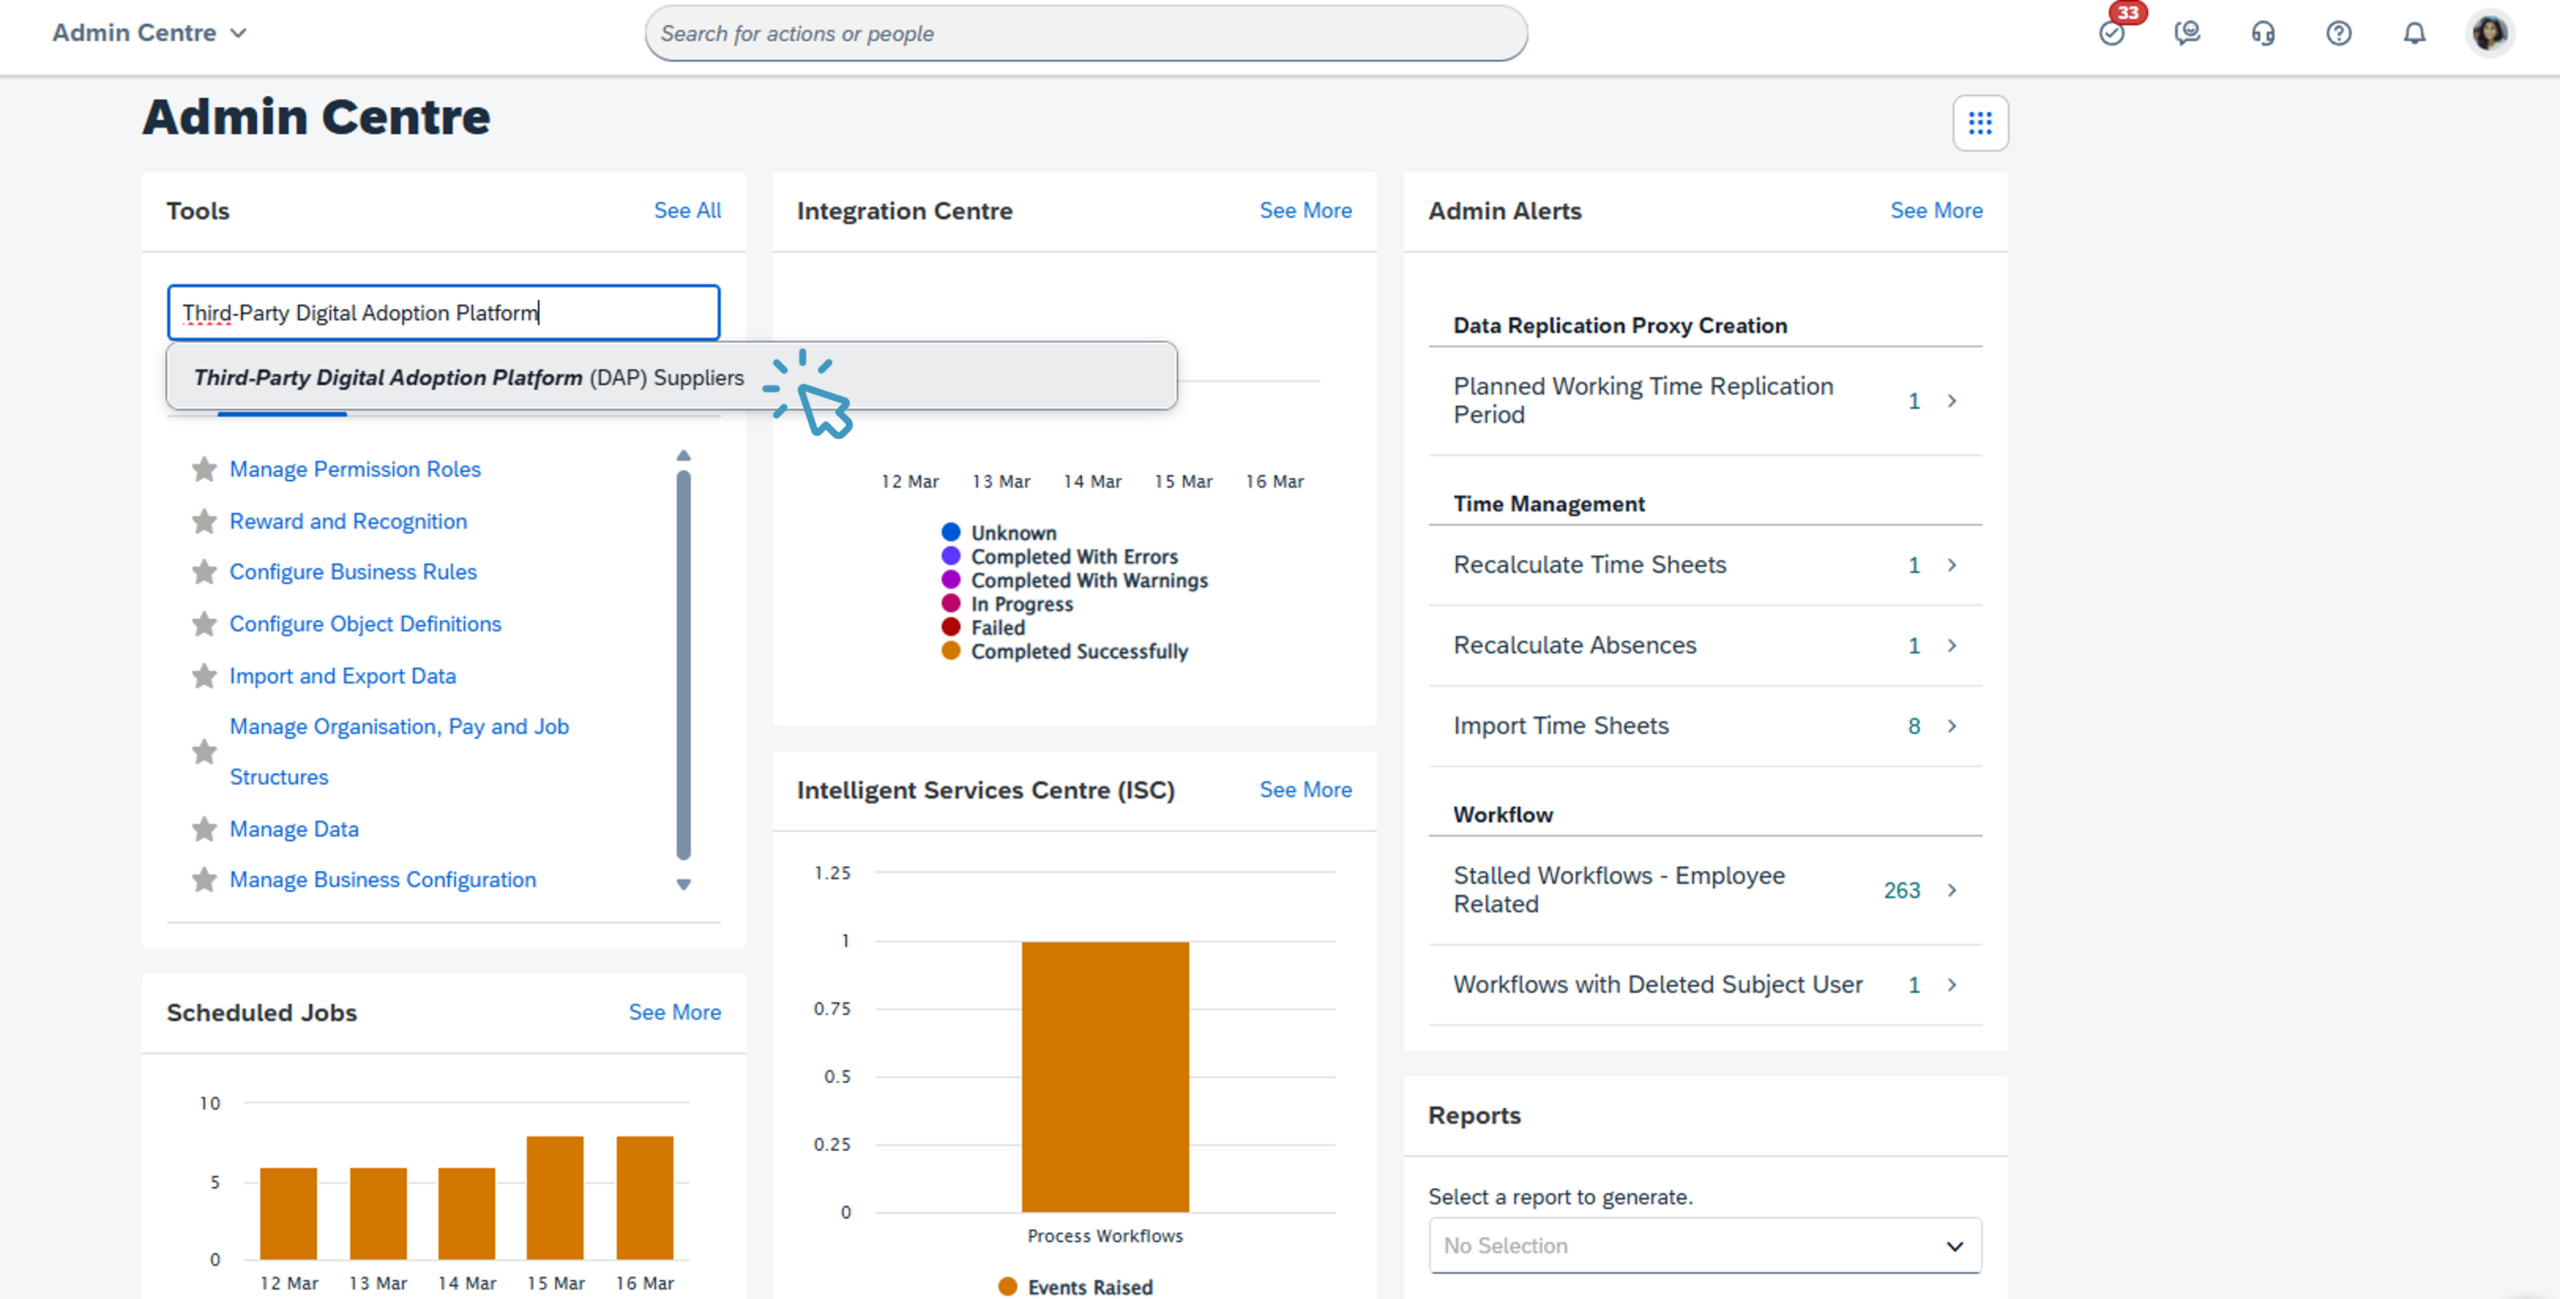This screenshot has height=1299, width=2560.
Task: Open Stalled Workflows alert chevron
Action: [x=1952, y=890]
